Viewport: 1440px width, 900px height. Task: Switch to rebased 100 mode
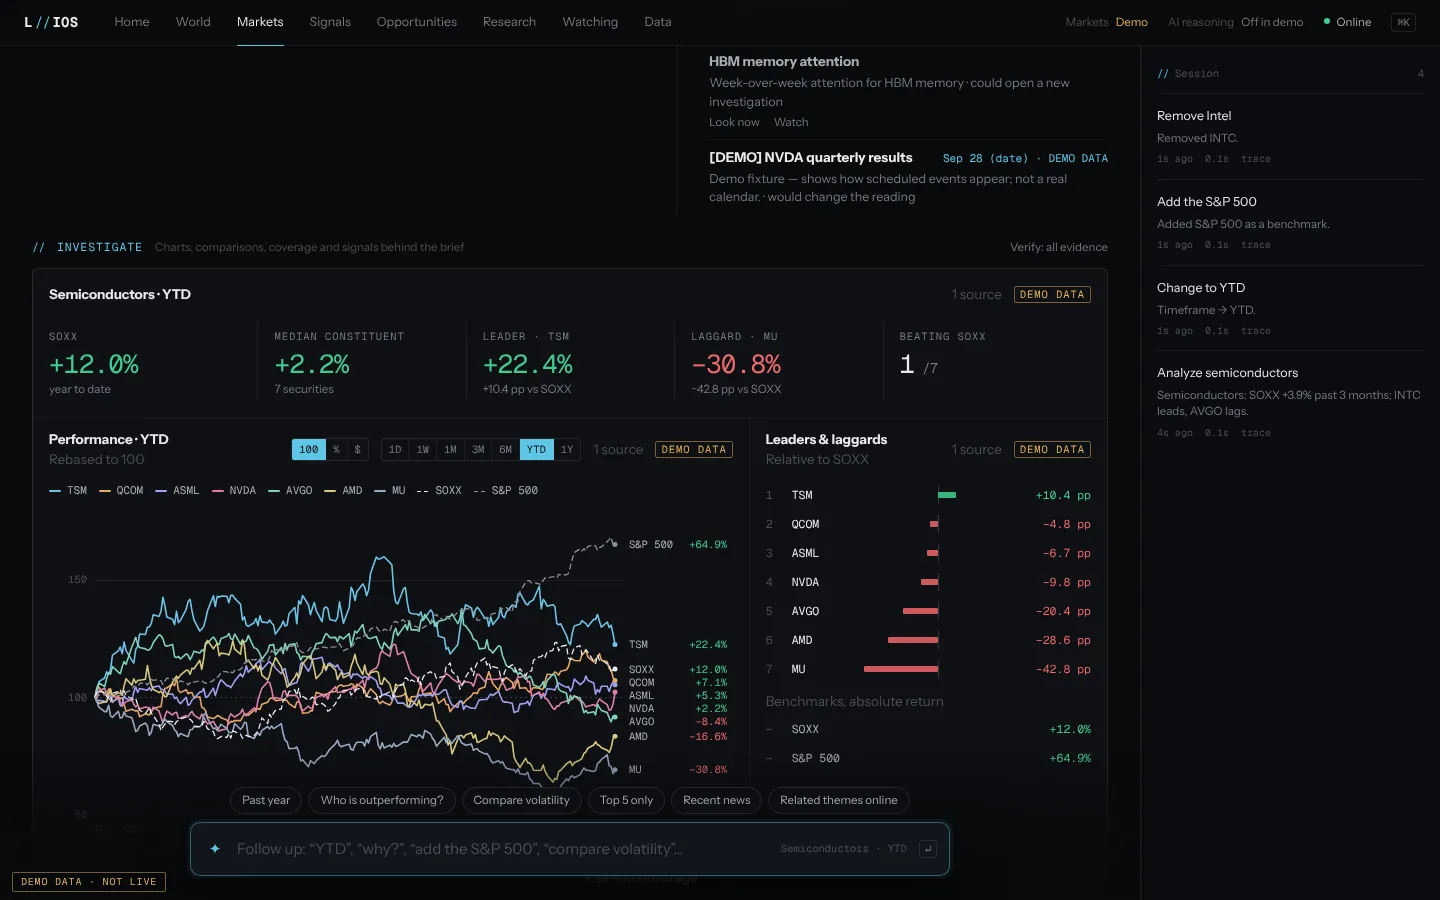(x=309, y=450)
